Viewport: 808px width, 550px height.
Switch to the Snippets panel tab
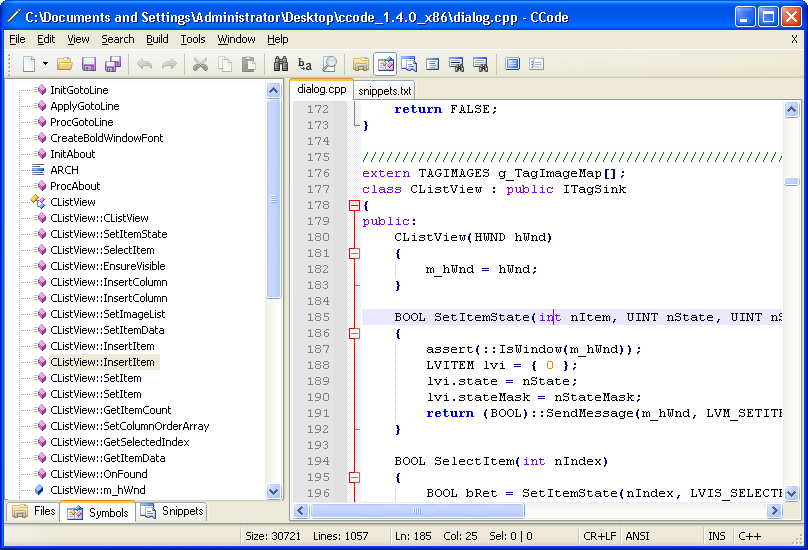172,511
